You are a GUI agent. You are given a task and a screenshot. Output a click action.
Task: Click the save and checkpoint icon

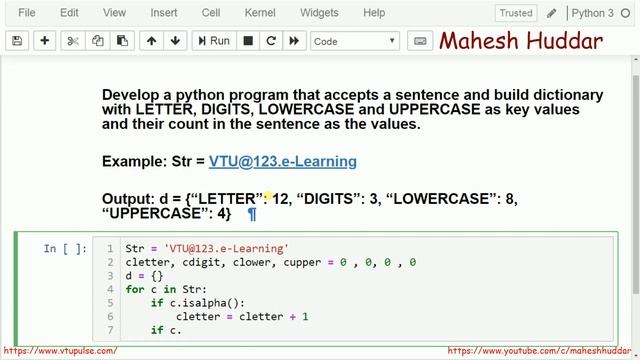click(17, 41)
